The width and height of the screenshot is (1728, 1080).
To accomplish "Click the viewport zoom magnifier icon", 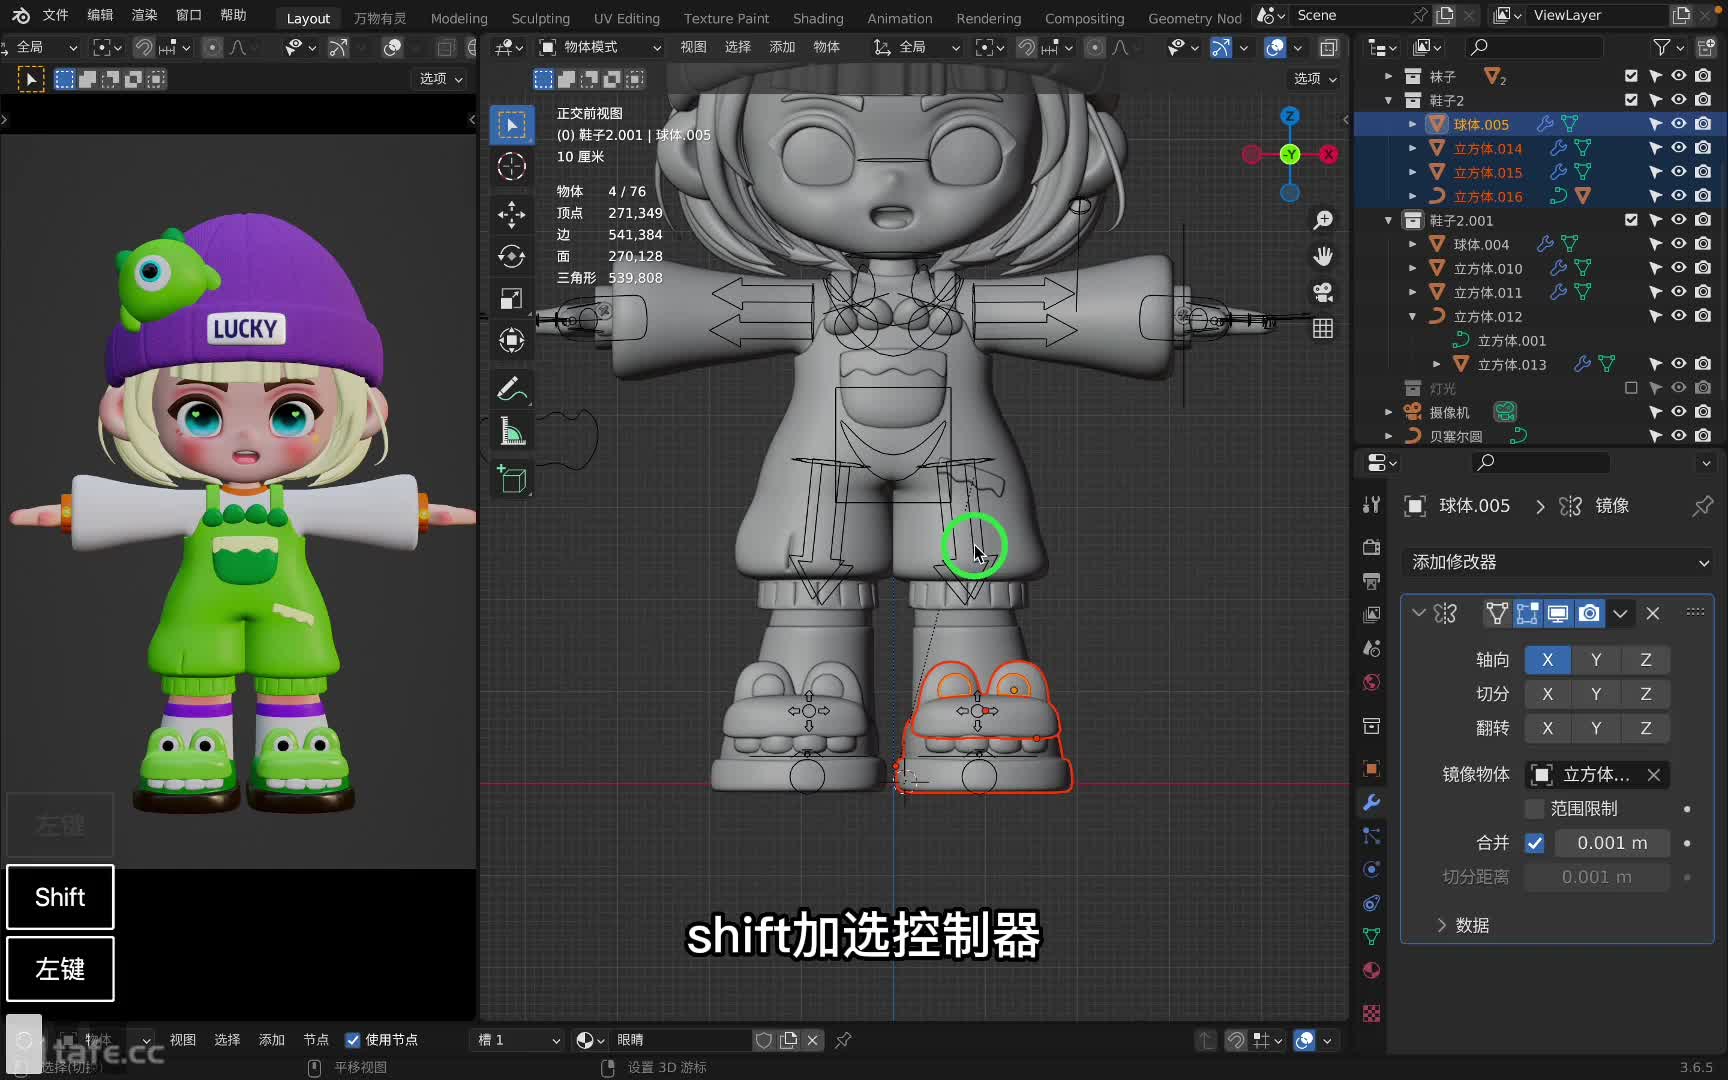I will pyautogui.click(x=1323, y=220).
